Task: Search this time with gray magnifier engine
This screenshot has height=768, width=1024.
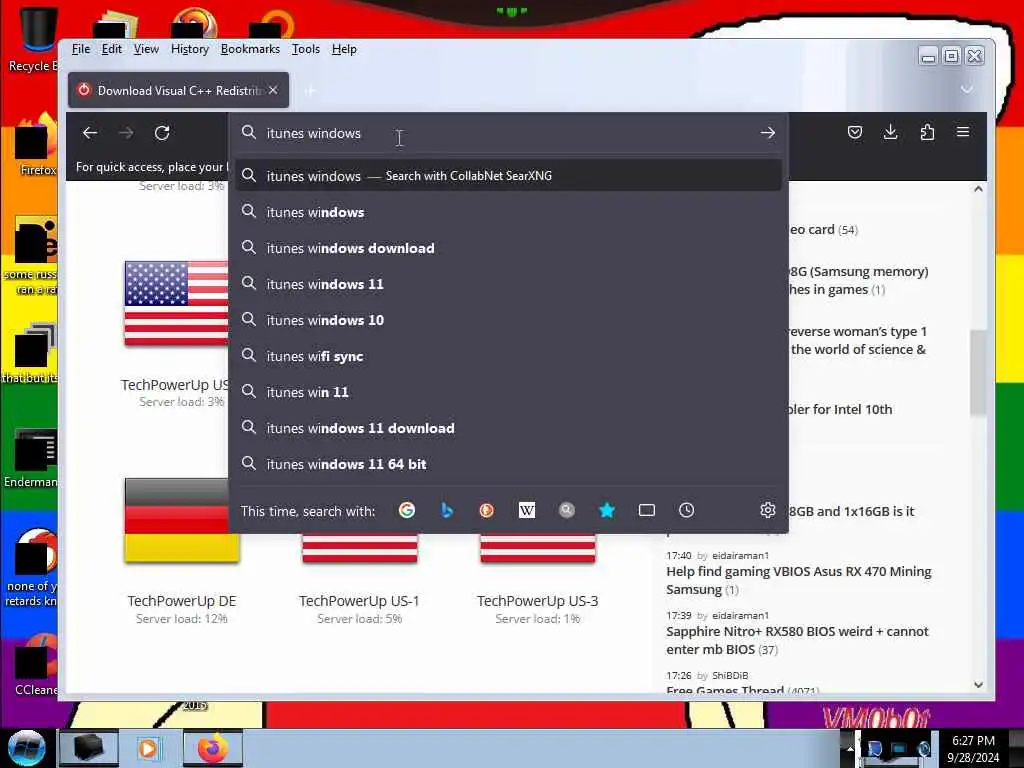Action: (567, 510)
